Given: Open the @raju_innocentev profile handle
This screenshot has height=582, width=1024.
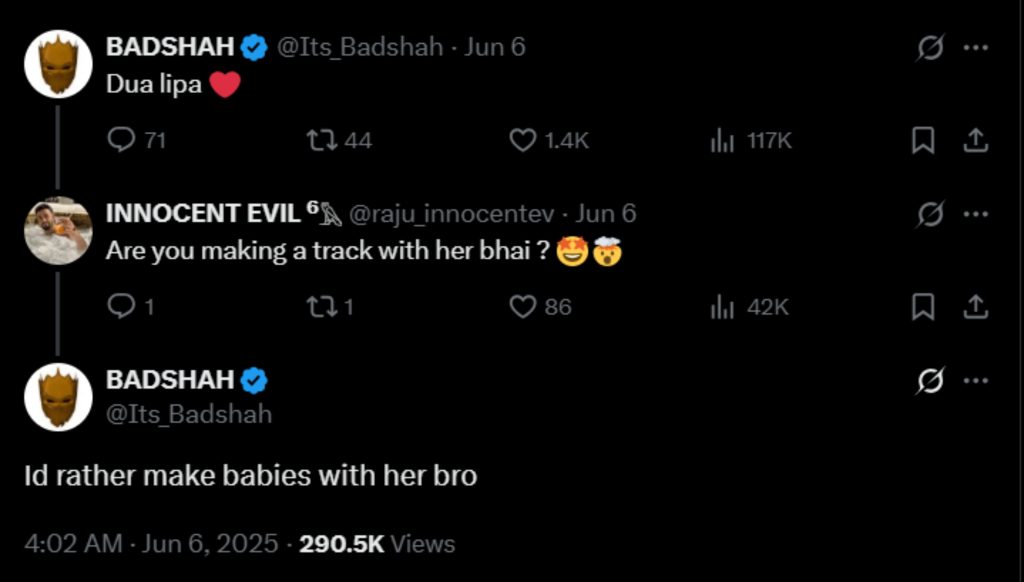Looking at the screenshot, I should pos(453,214).
